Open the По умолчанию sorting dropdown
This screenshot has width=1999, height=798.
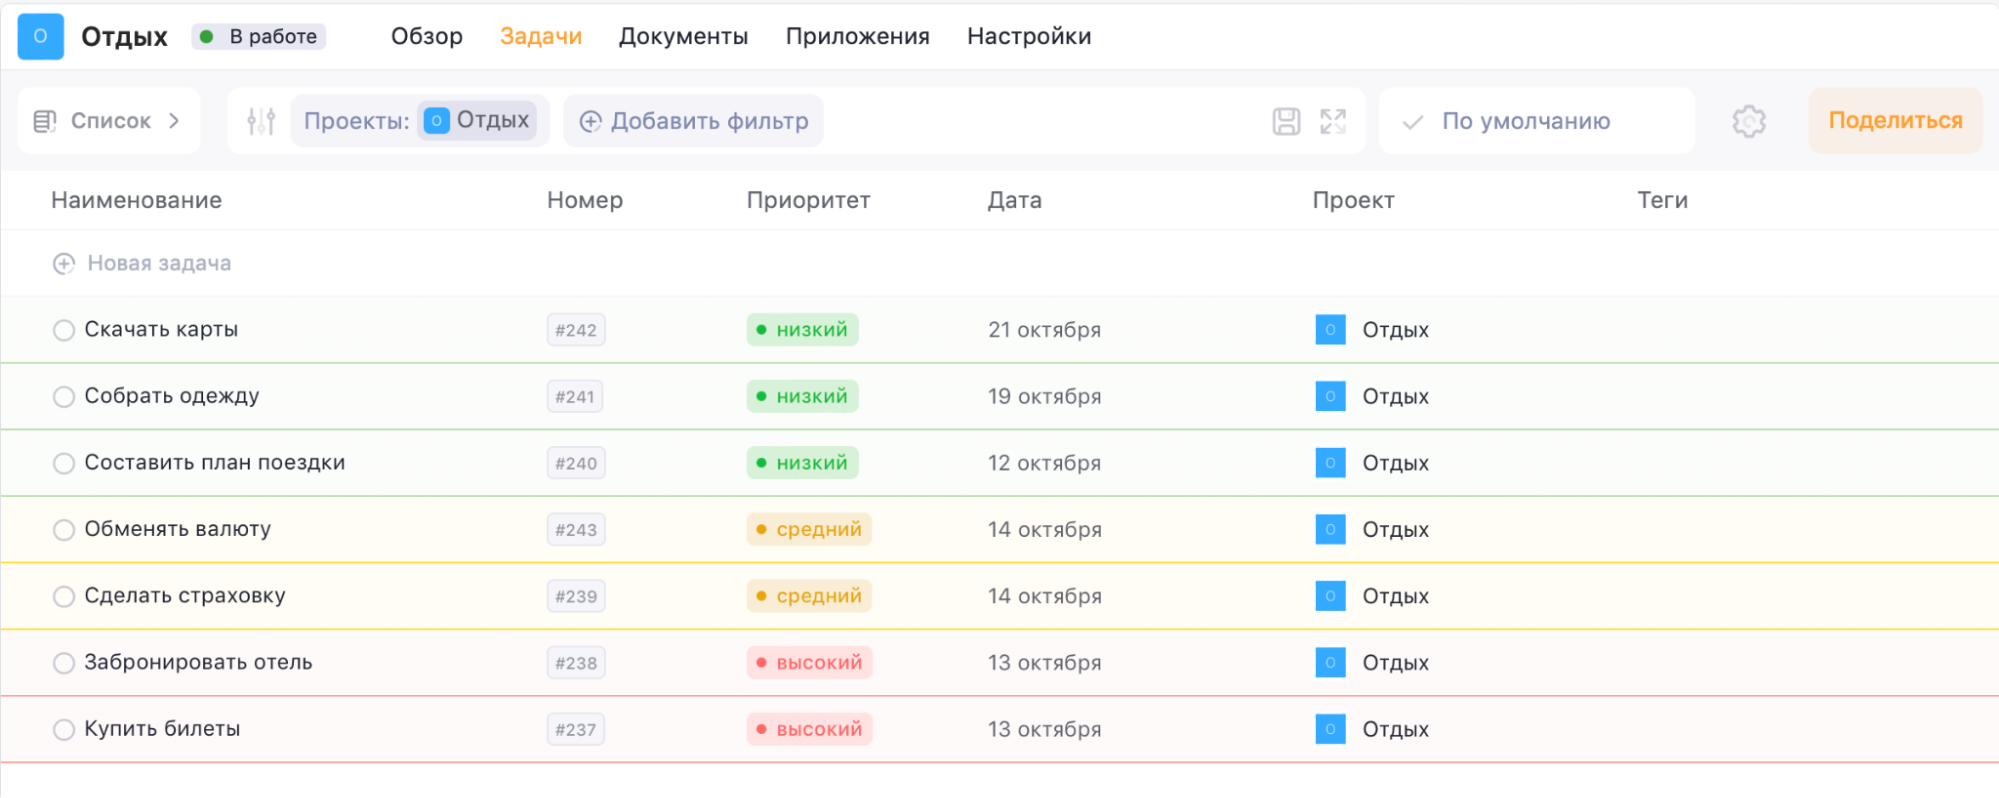(1525, 121)
